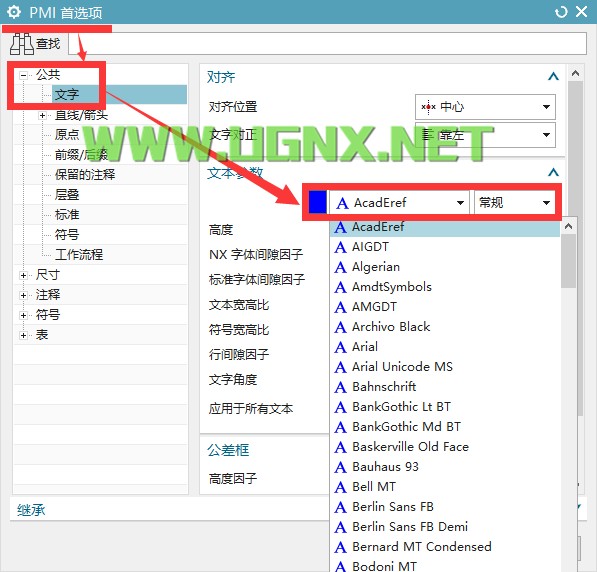Viewport: 597px width, 572px height.
Task: Expand the 直线/箭头 tree node
Action: (42, 115)
